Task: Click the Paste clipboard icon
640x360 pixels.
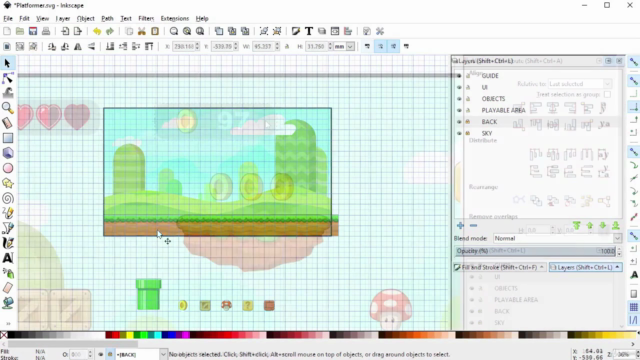Action: pyautogui.click(x=155, y=31)
